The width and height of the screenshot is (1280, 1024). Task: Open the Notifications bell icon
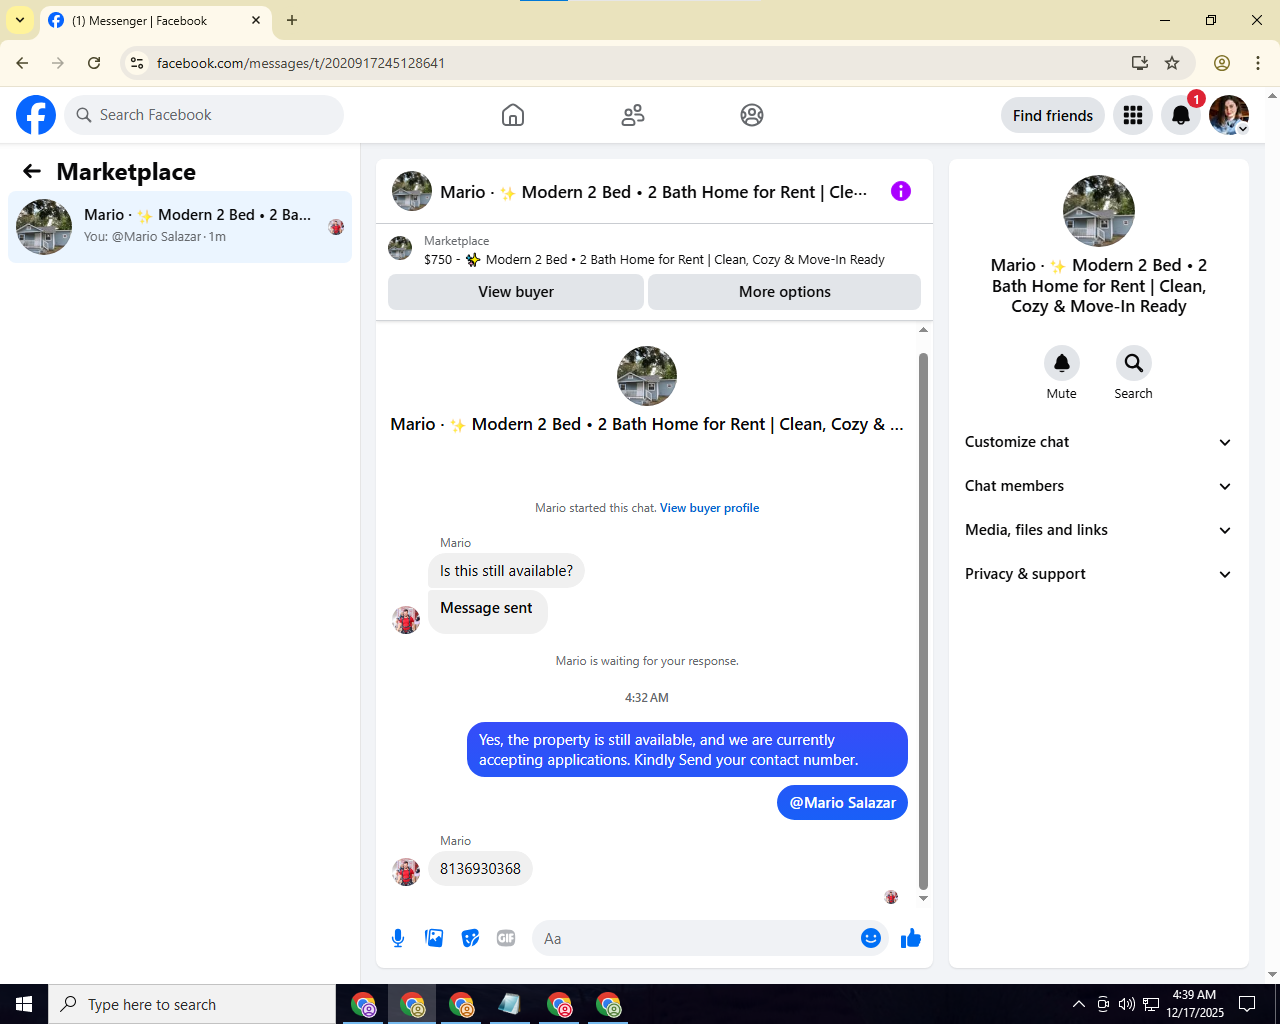point(1181,115)
